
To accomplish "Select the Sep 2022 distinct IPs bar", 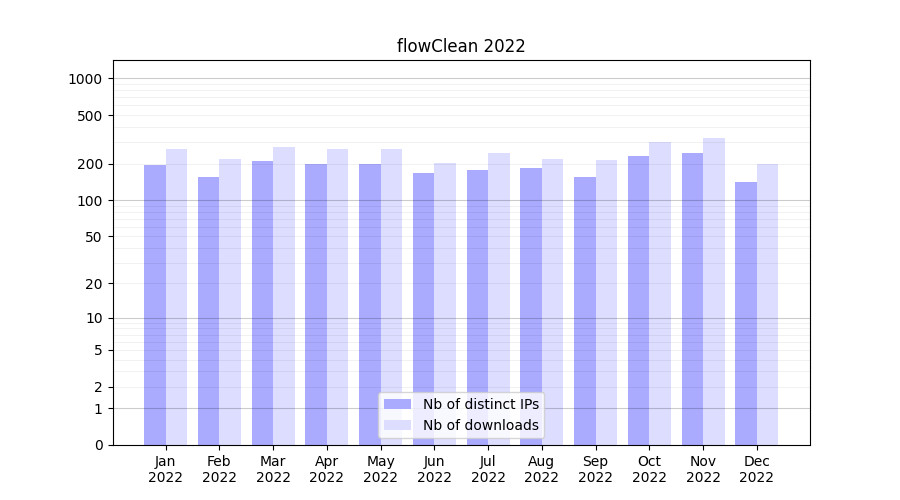I will [x=585, y=311].
